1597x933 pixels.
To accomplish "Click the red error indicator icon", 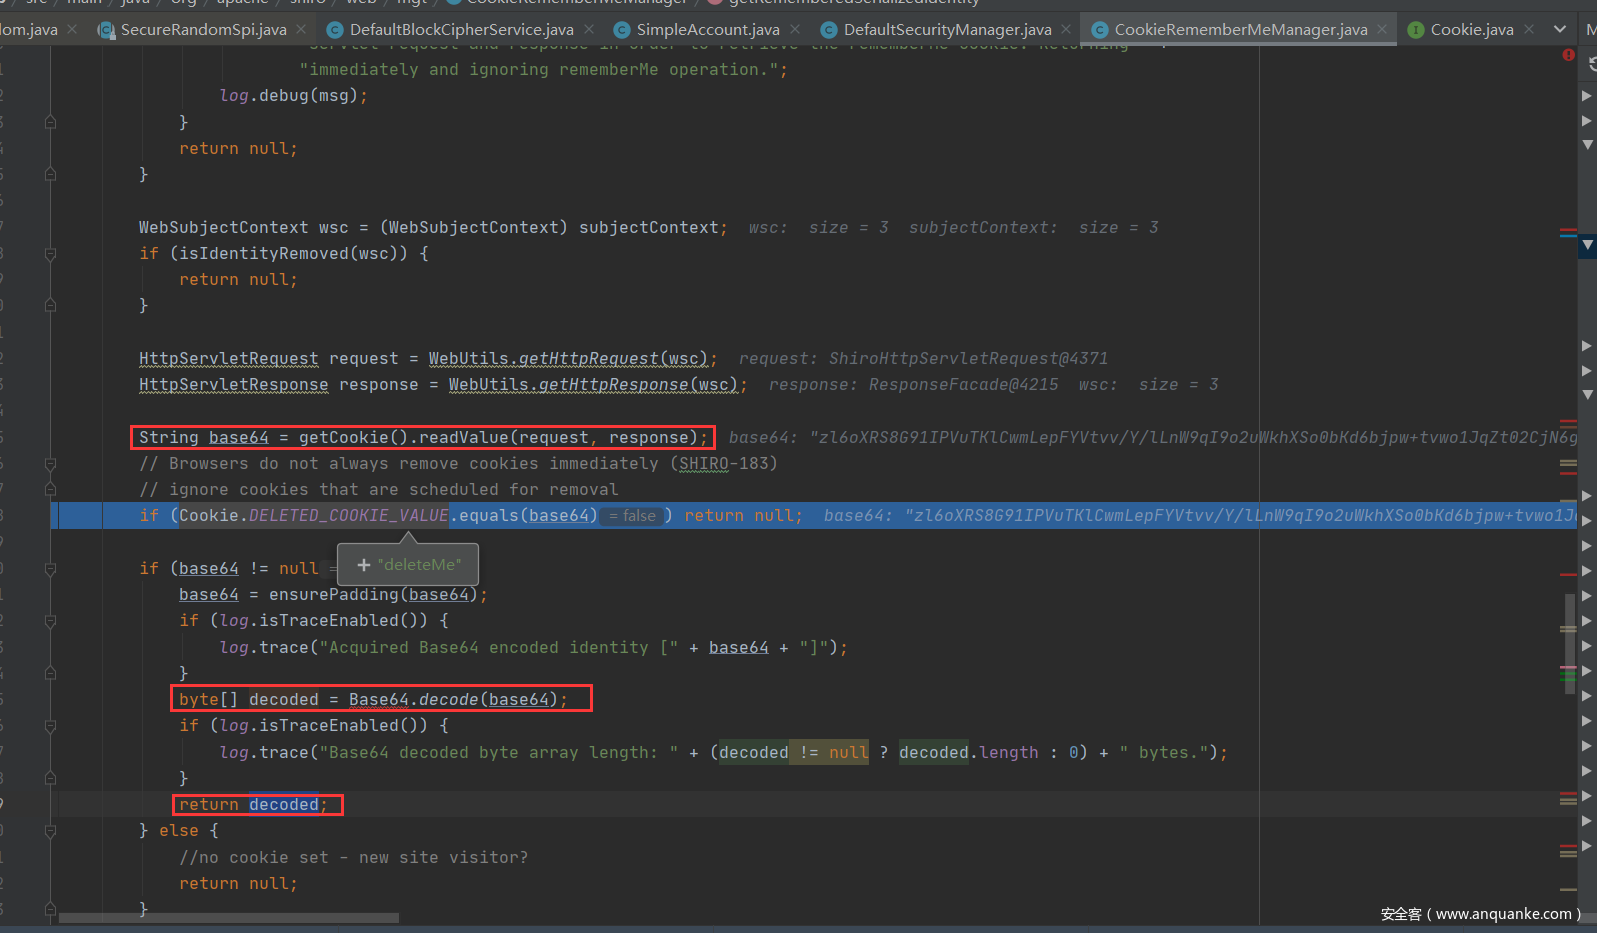I will click(x=1568, y=55).
